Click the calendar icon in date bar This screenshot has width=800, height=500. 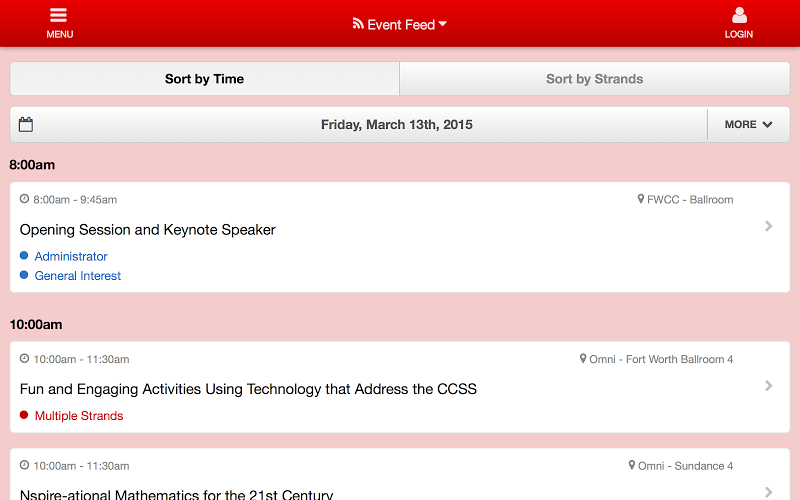(x=26, y=124)
